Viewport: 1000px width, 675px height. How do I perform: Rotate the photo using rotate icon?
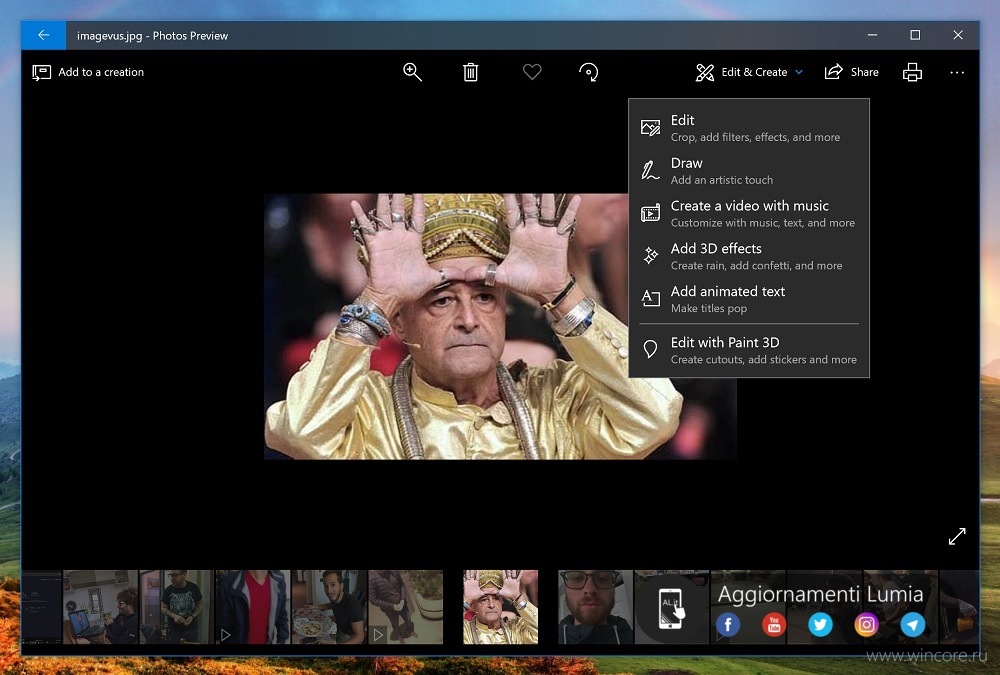(x=589, y=72)
